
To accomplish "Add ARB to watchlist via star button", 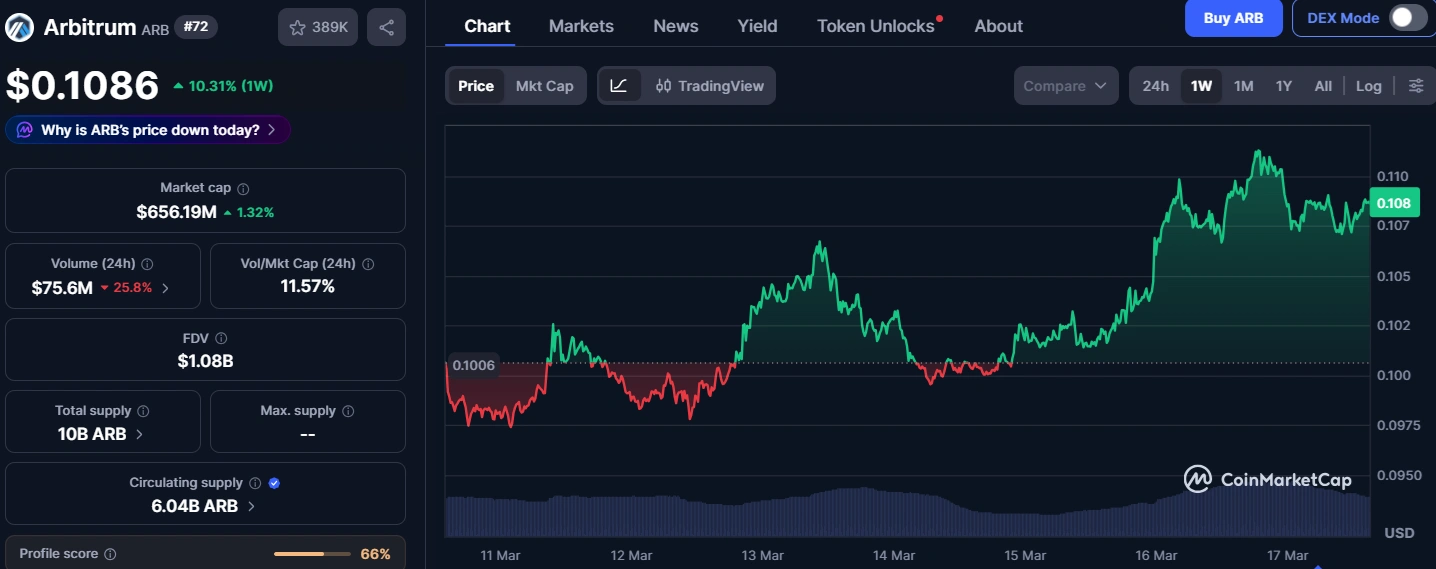I will (x=318, y=27).
